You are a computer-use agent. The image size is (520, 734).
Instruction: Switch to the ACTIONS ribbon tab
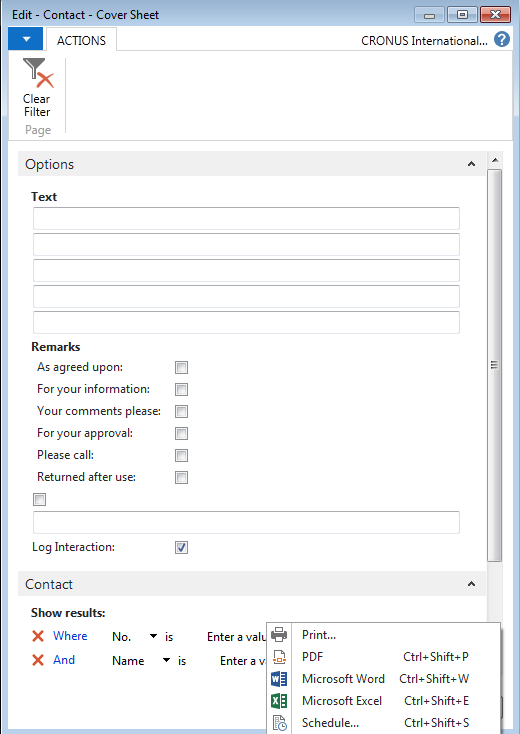click(x=81, y=41)
